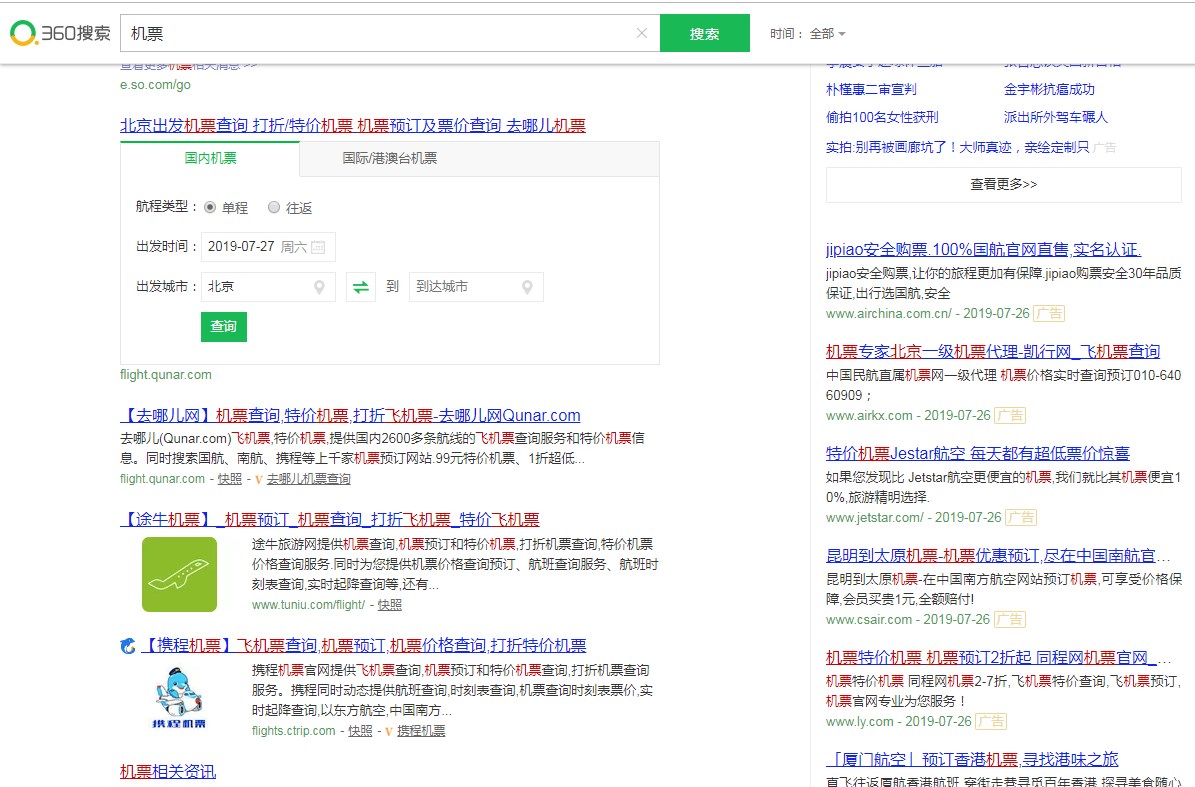Click the 到达城市 input field
The width and height of the screenshot is (1195, 787).
point(476,287)
